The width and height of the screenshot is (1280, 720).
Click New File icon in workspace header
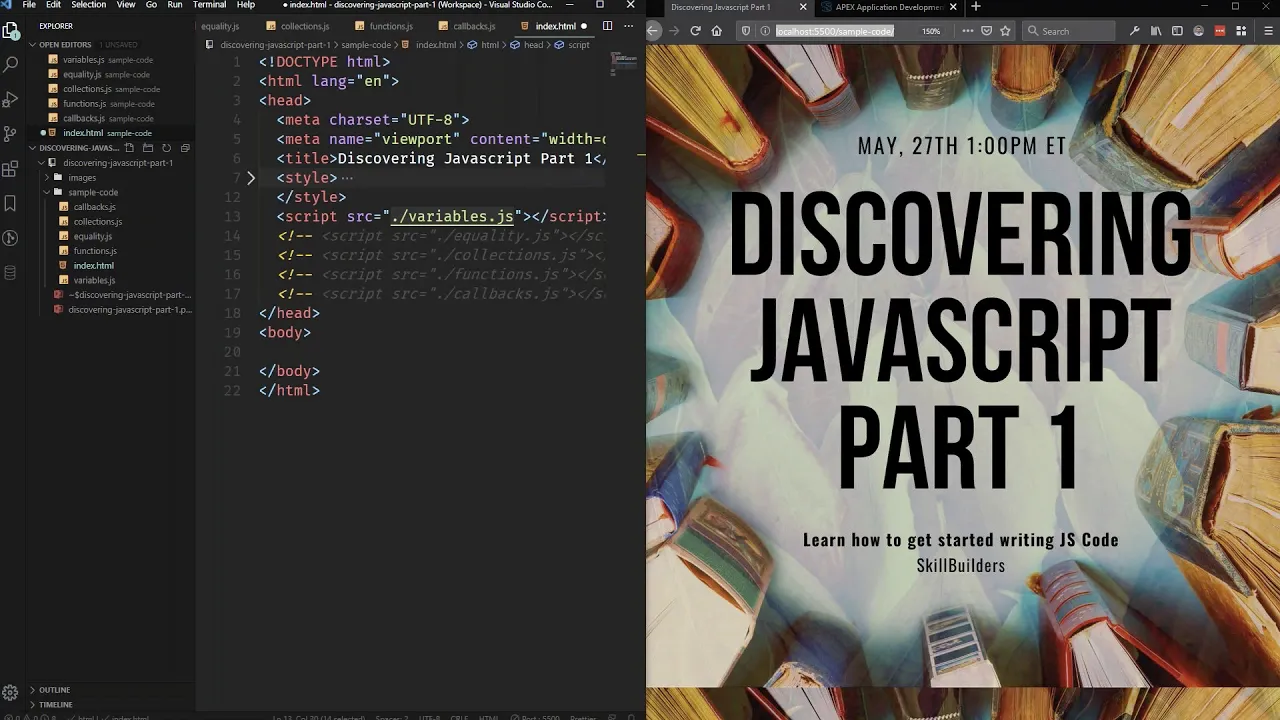tap(129, 148)
